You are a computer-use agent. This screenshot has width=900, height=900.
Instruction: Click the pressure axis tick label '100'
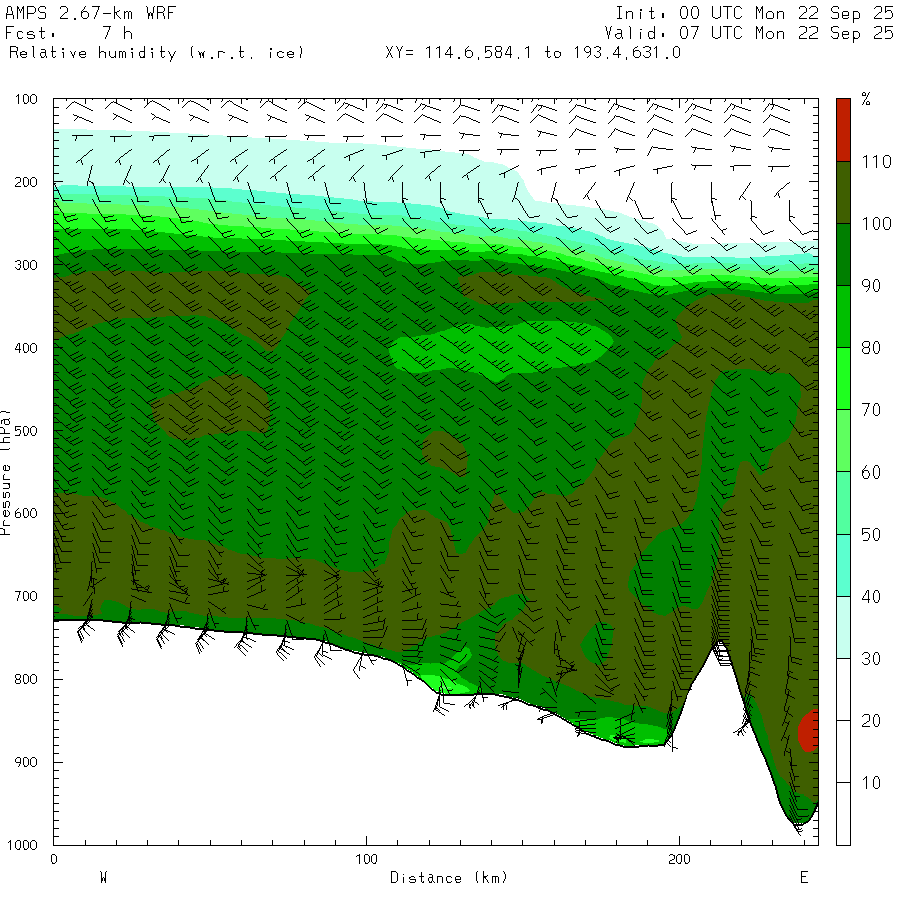[x=26, y=99]
